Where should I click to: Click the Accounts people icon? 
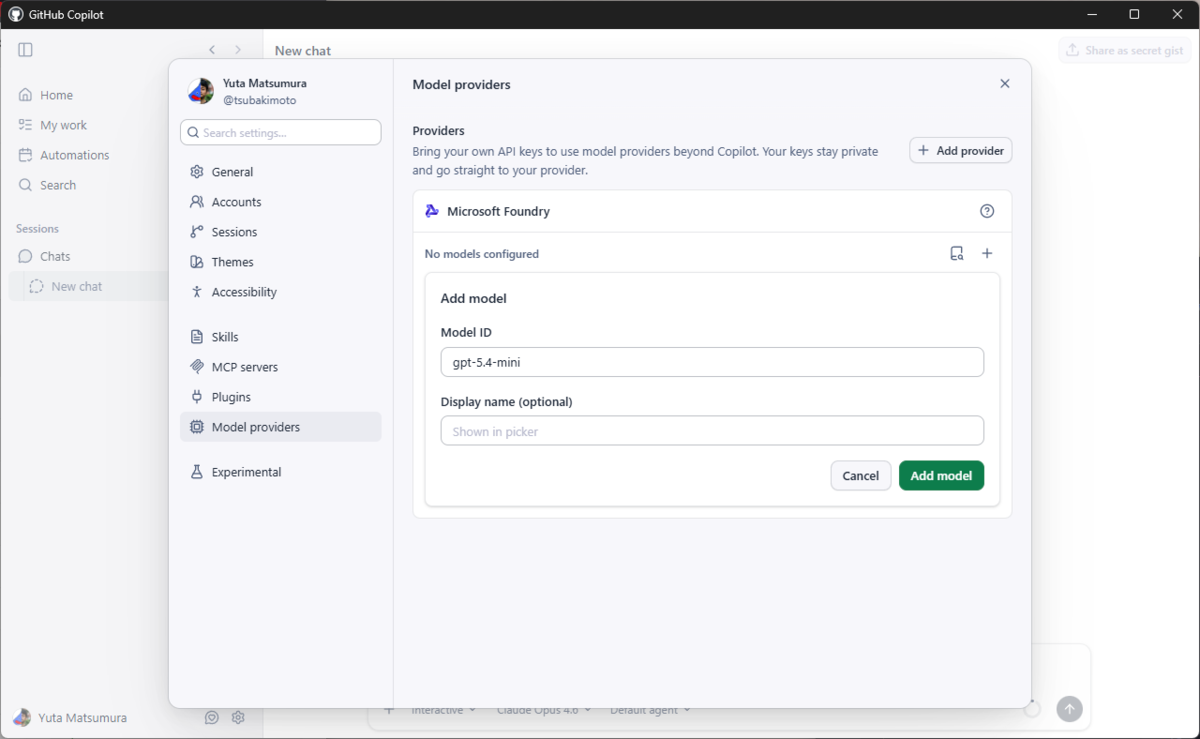pos(197,202)
